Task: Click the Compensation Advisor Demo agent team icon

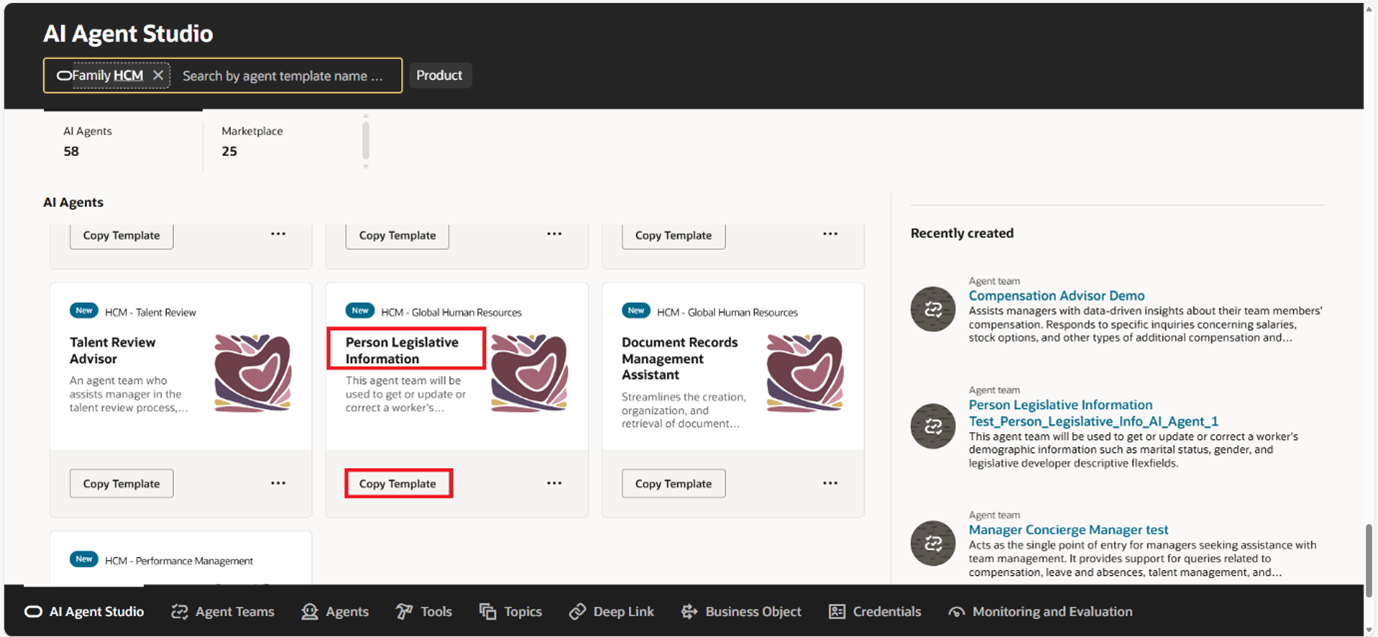Action: tap(933, 310)
